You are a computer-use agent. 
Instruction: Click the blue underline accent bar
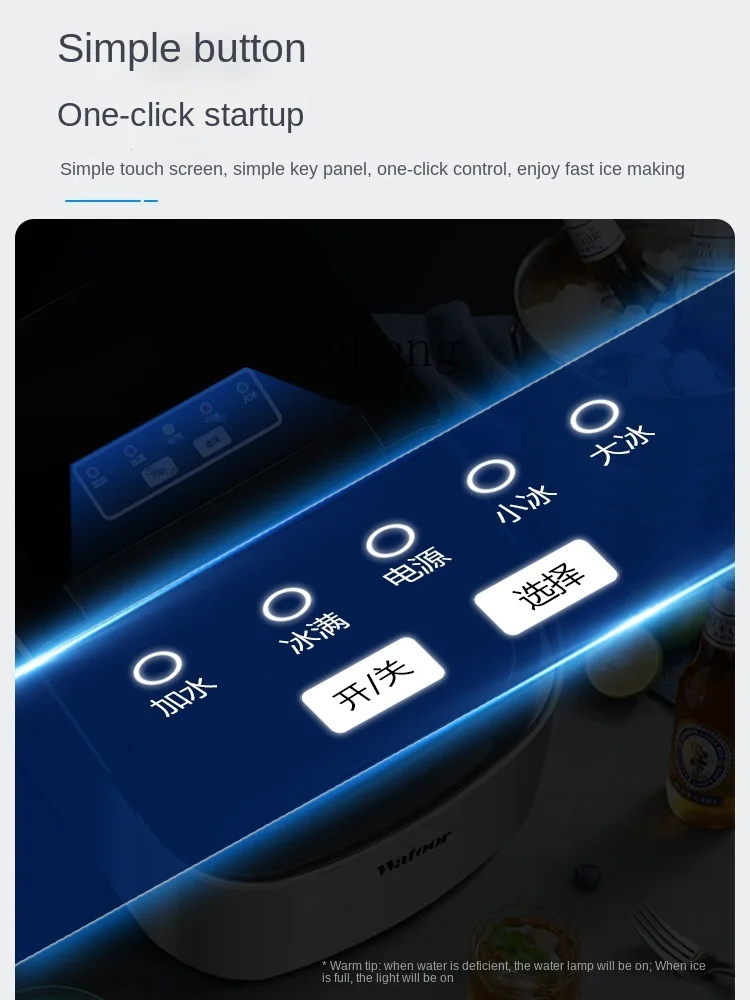112,200
